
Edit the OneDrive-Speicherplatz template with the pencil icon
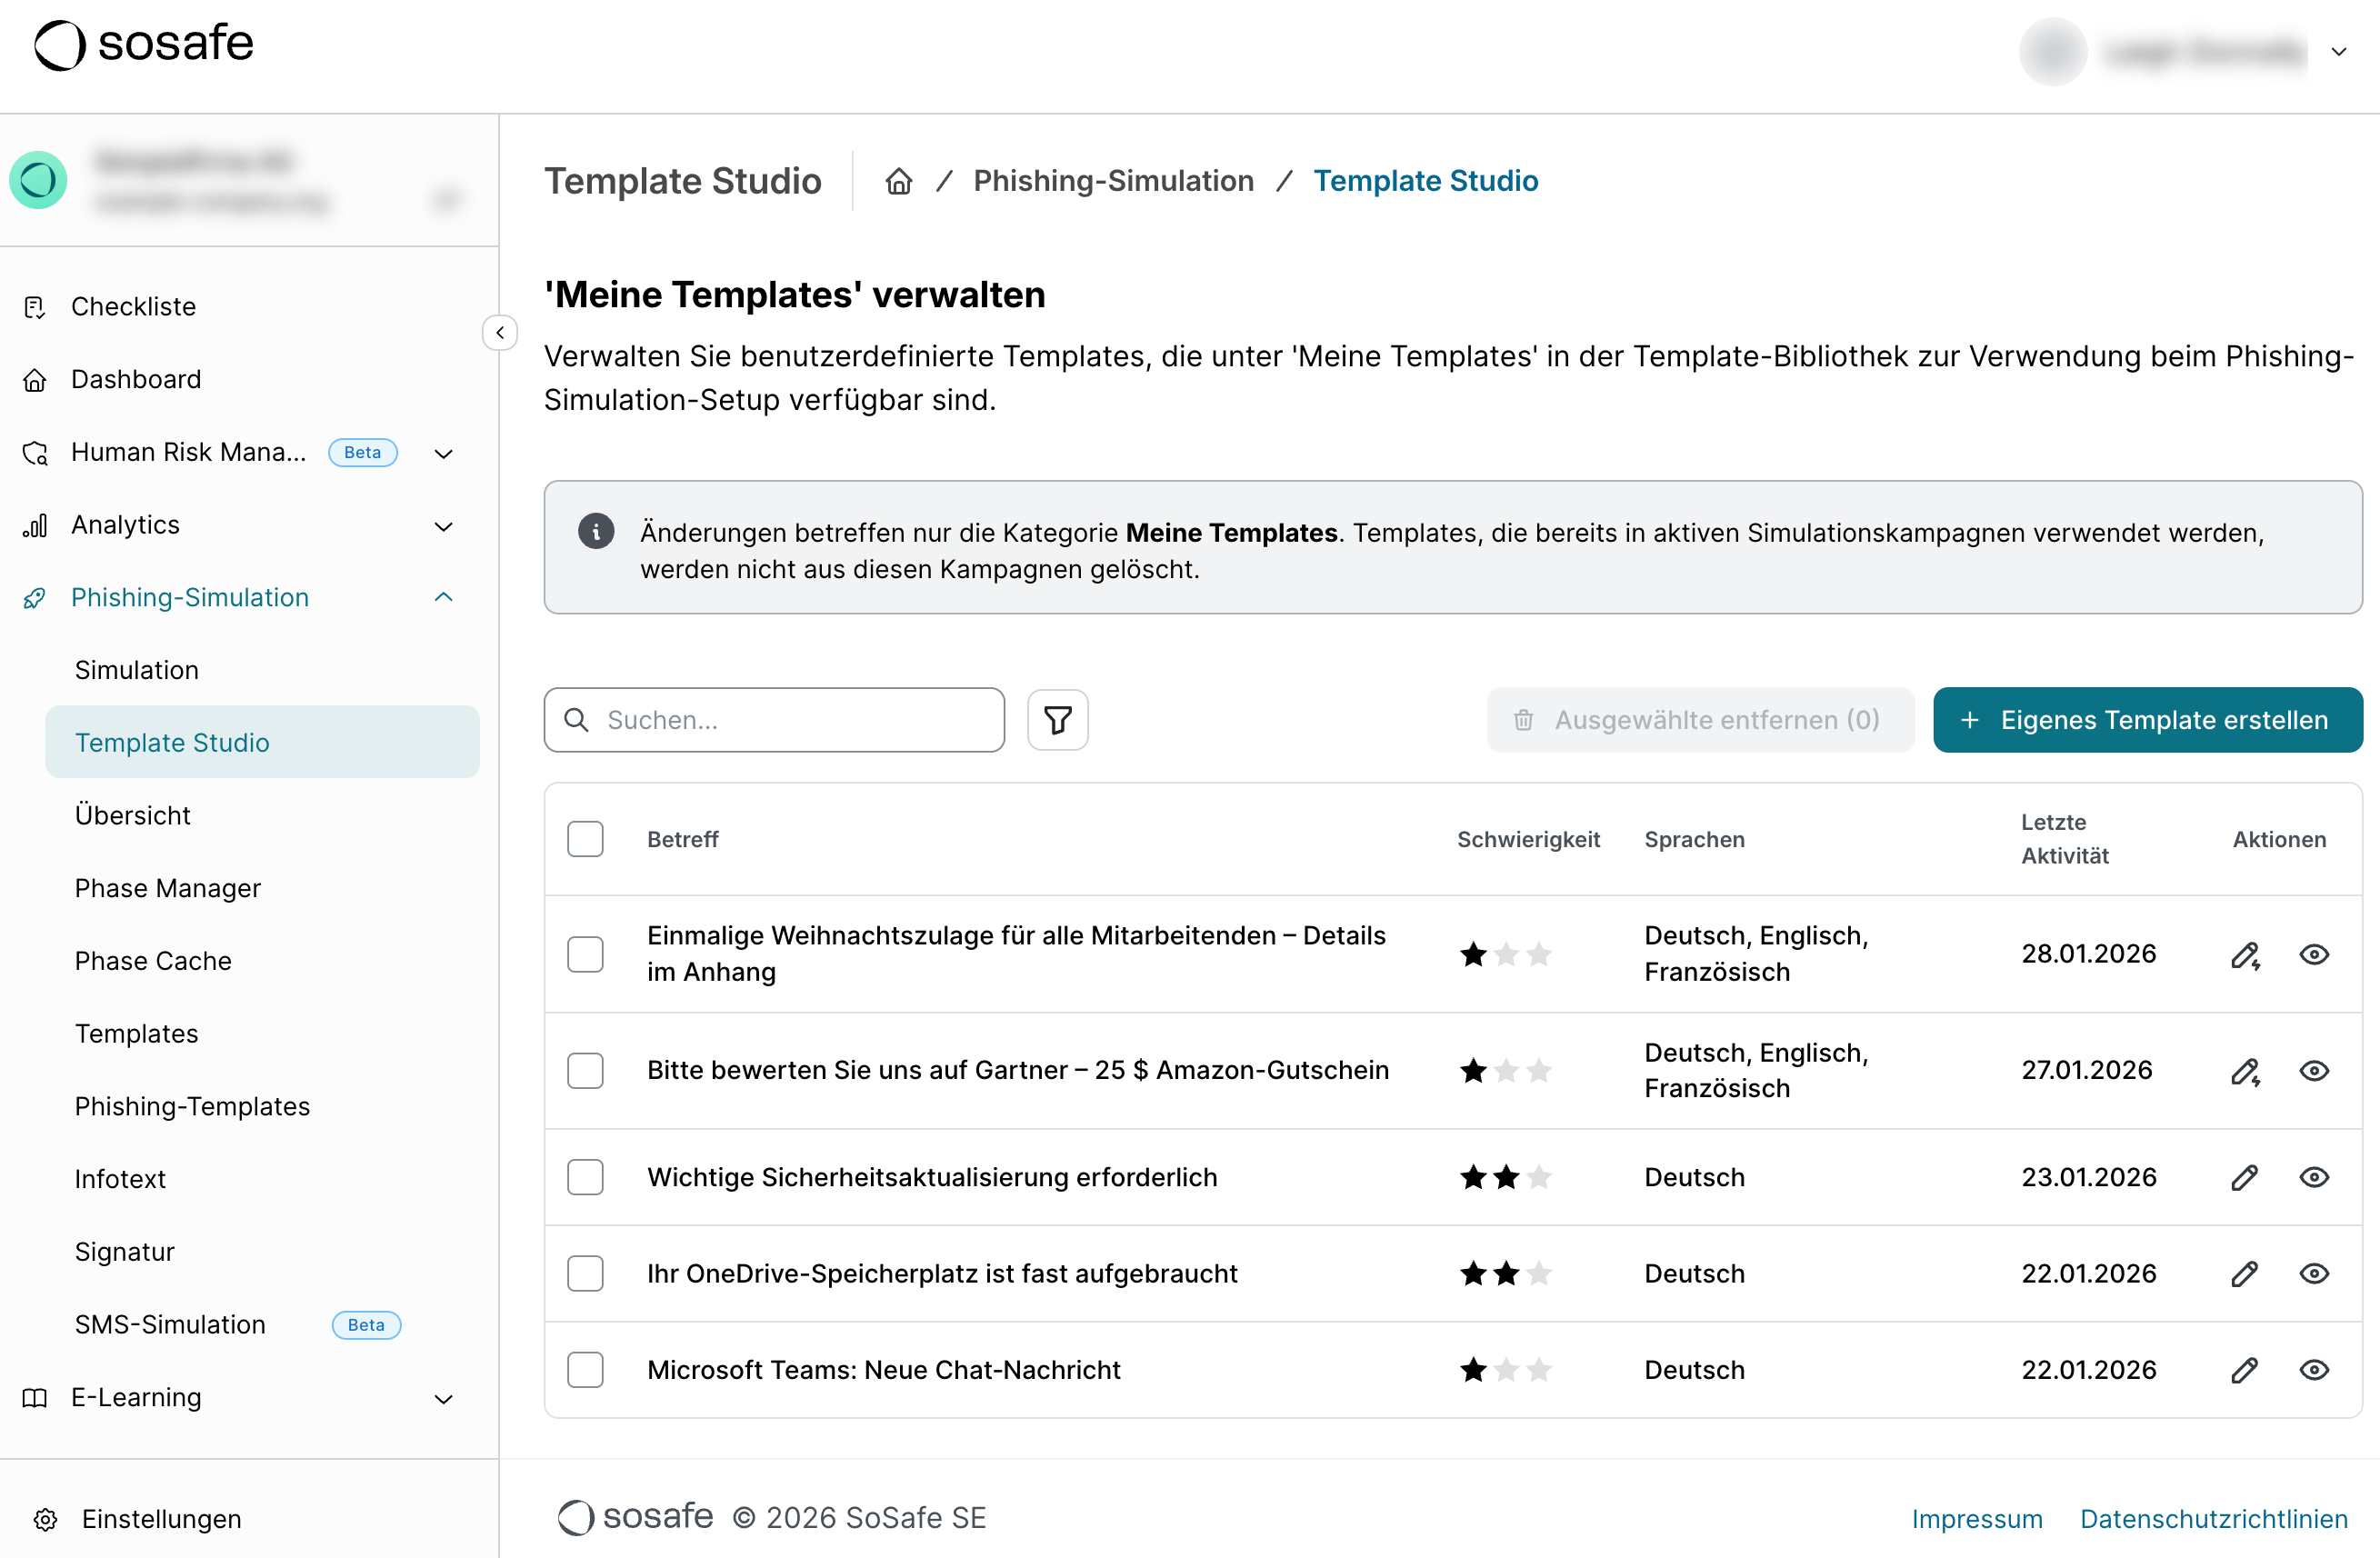click(2244, 1274)
